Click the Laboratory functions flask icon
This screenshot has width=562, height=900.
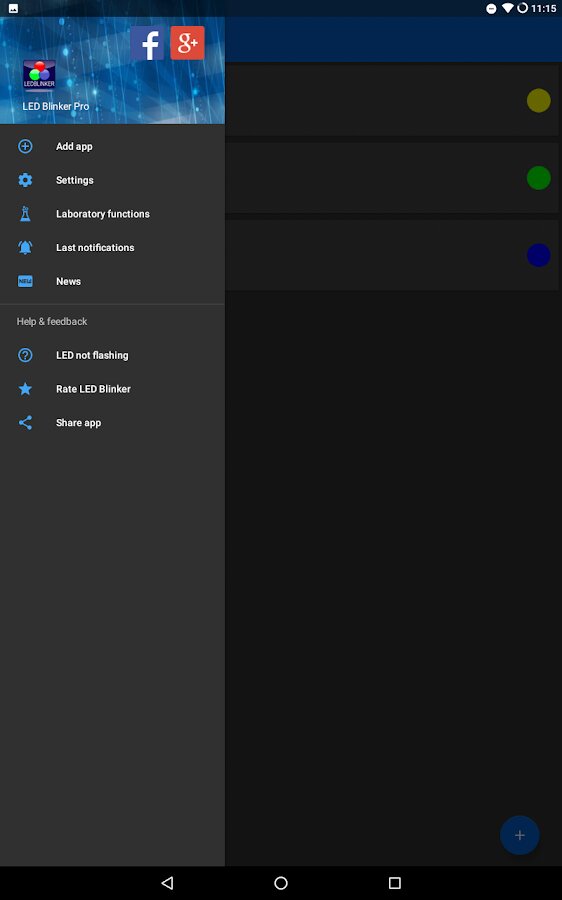[x=25, y=214]
